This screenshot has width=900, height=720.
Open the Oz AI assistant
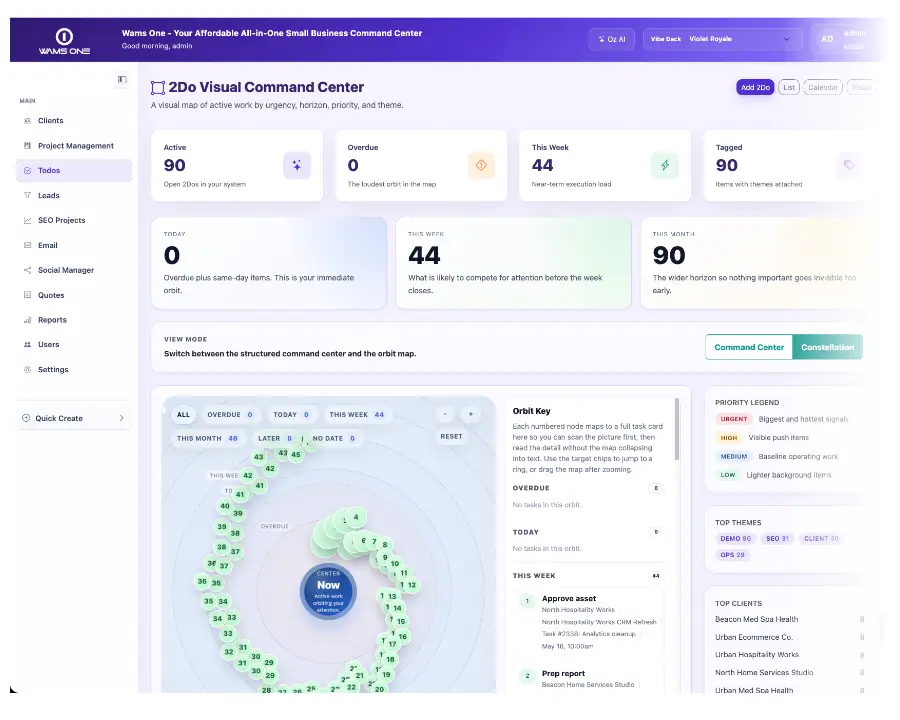(612, 39)
